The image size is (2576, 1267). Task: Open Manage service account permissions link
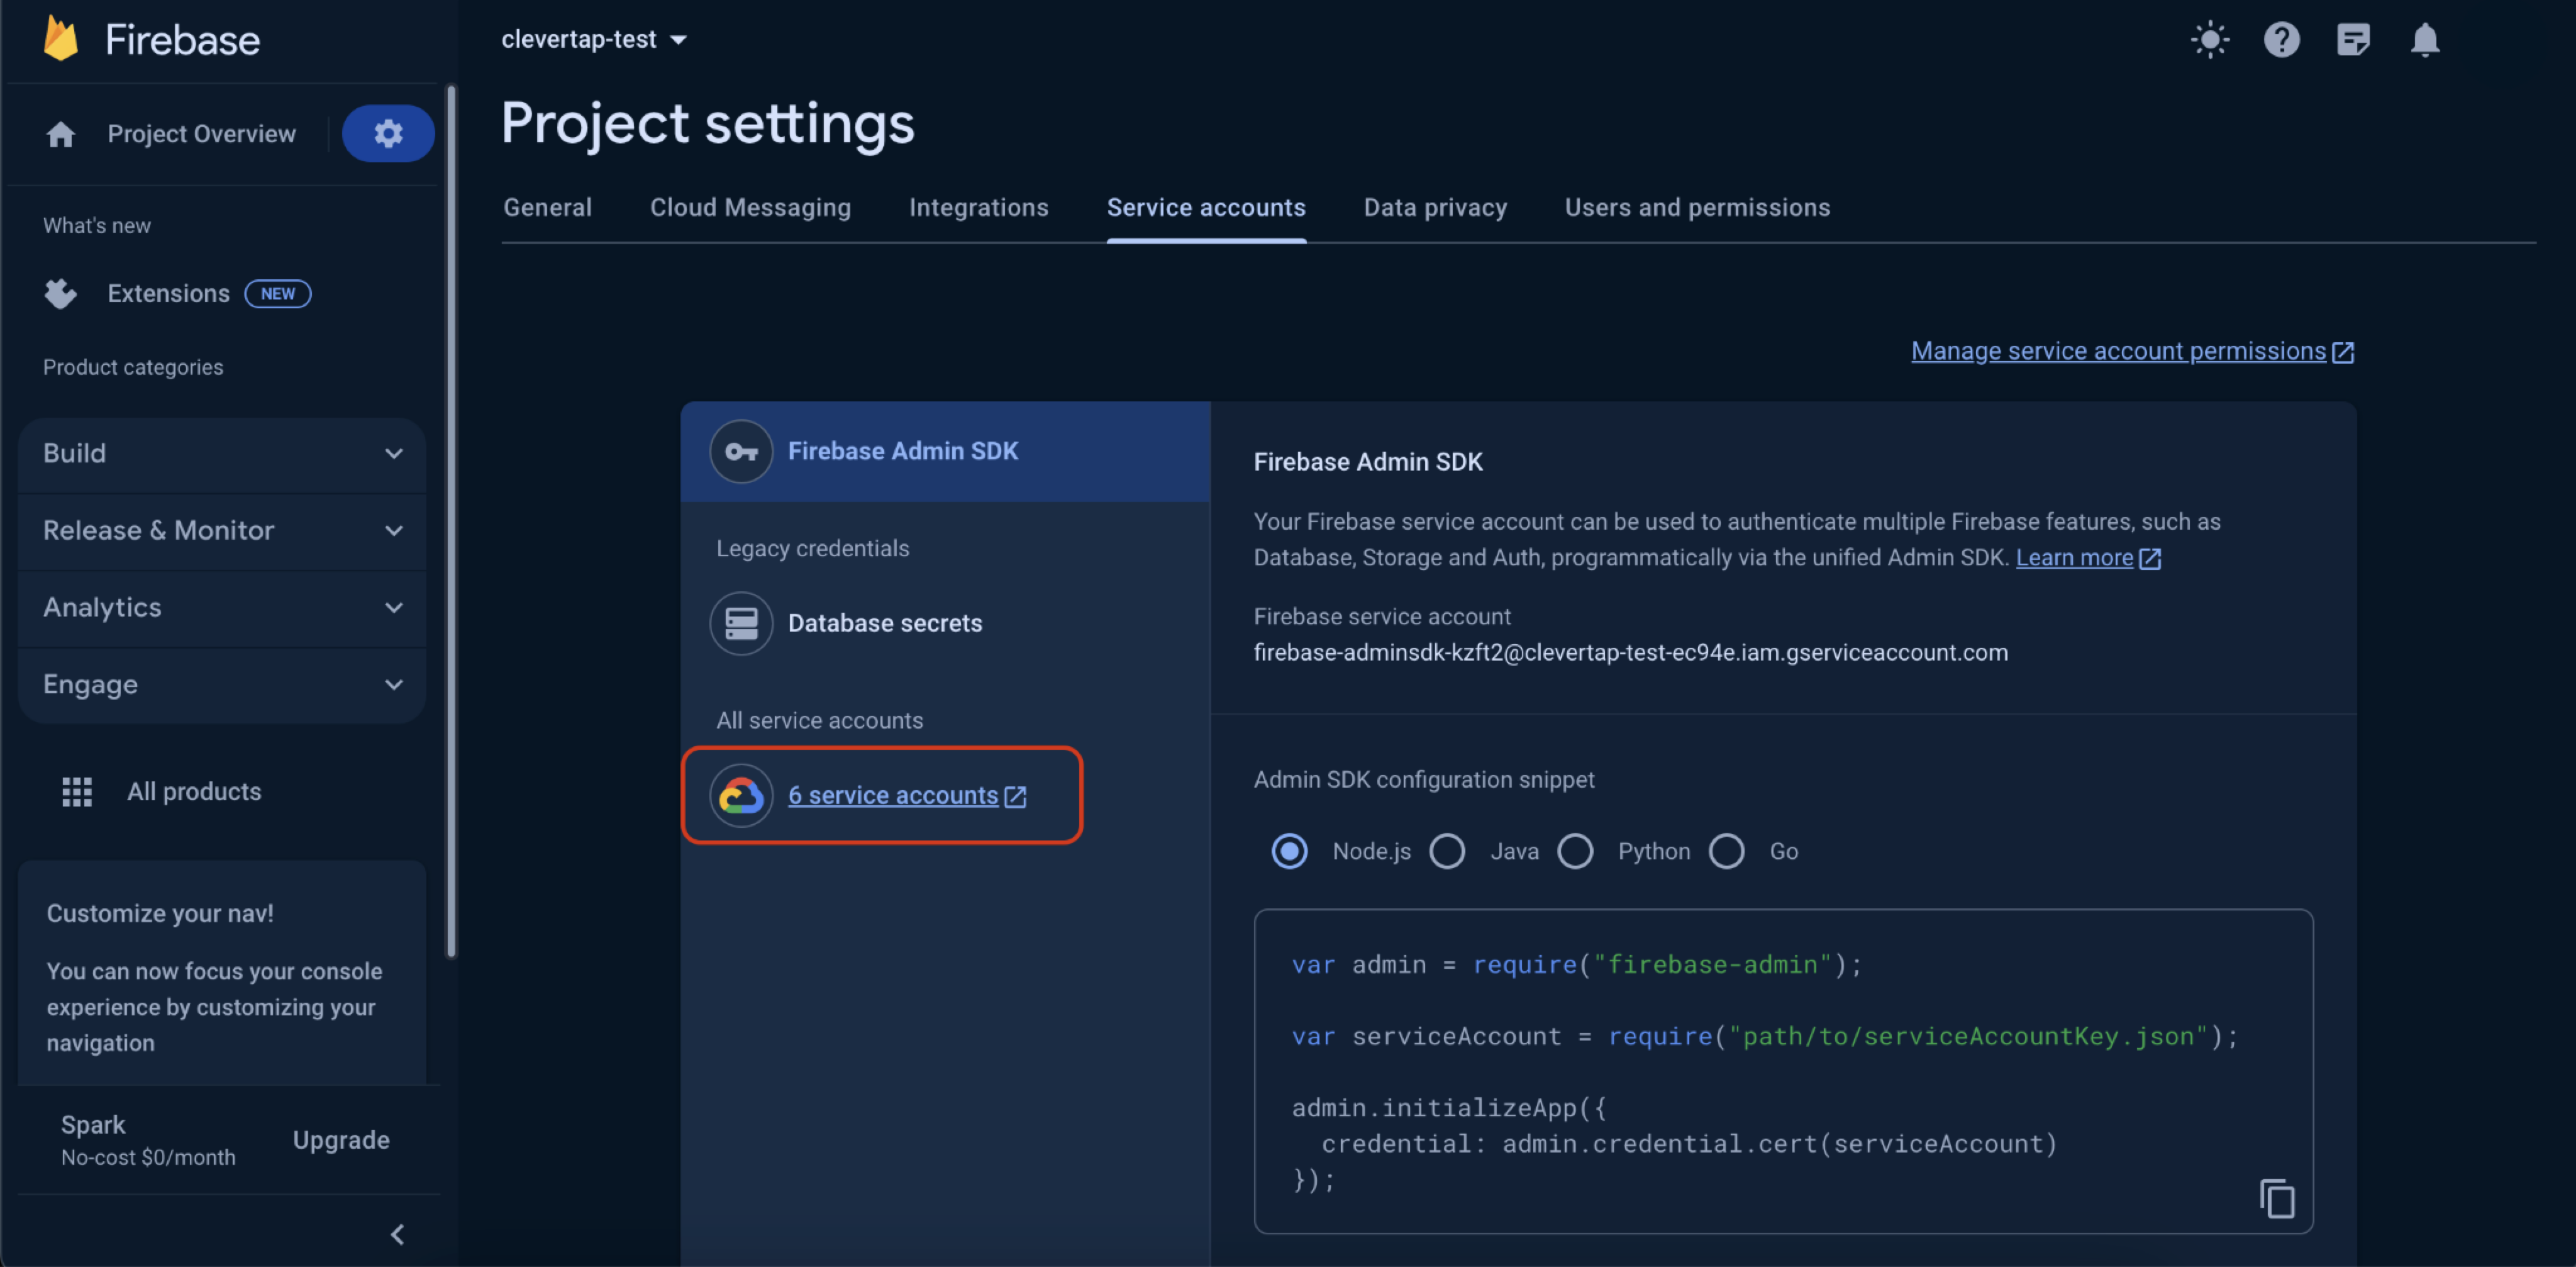2118,351
